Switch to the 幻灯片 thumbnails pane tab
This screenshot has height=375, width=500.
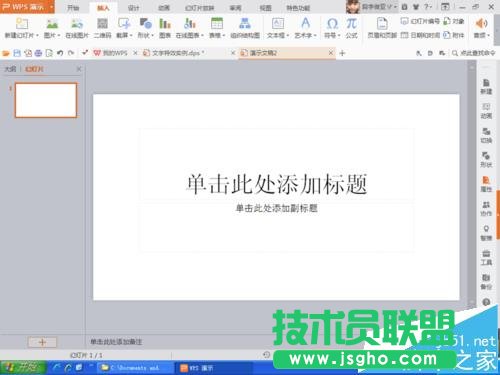34,69
